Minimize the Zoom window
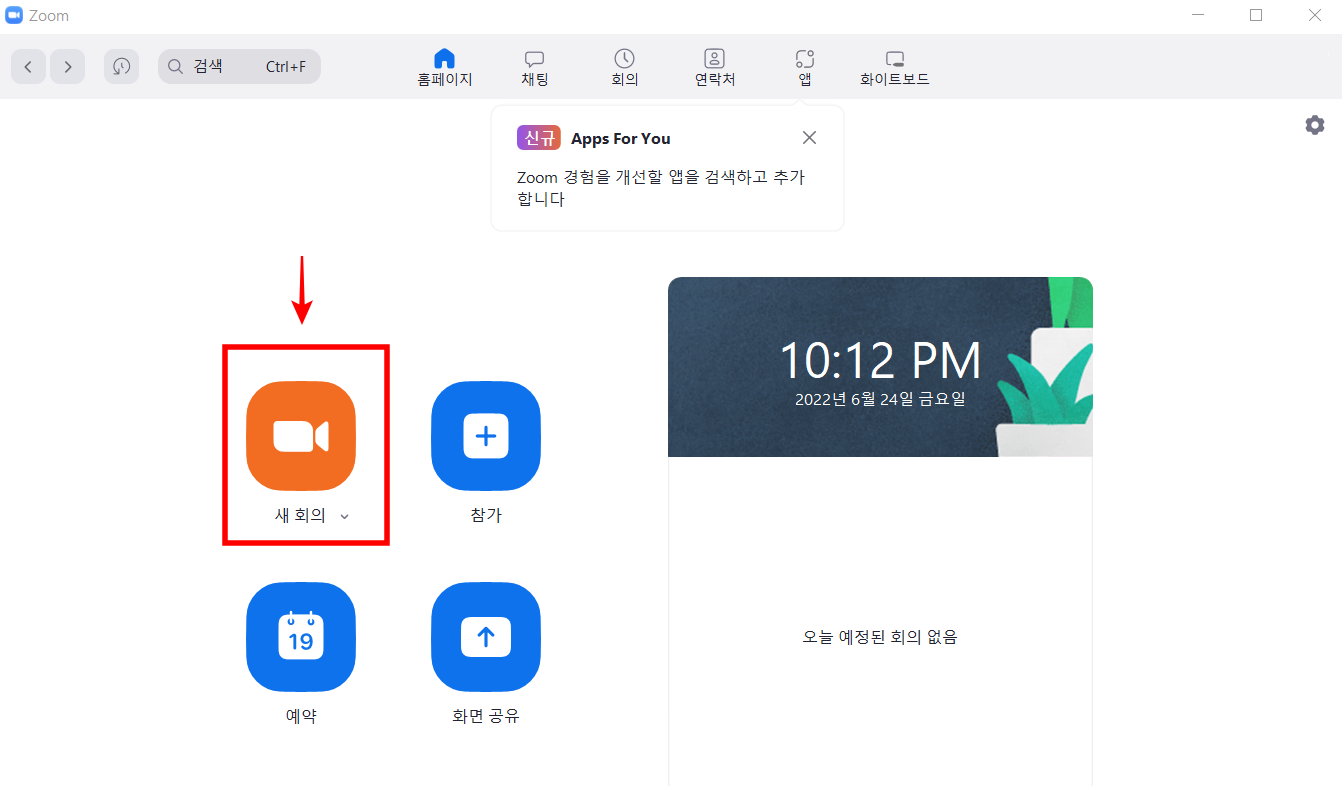Screen dimensions: 1342x786 (x=1197, y=15)
